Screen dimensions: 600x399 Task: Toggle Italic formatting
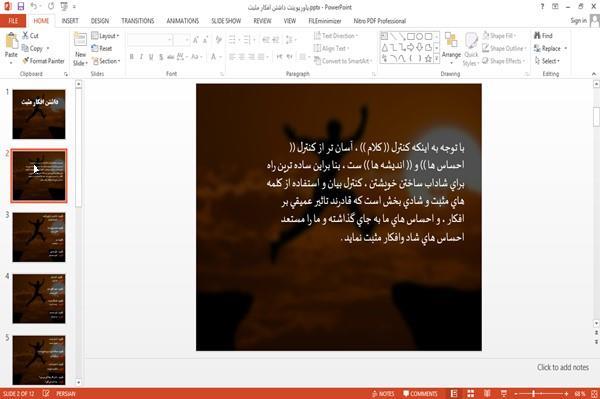click(141, 57)
